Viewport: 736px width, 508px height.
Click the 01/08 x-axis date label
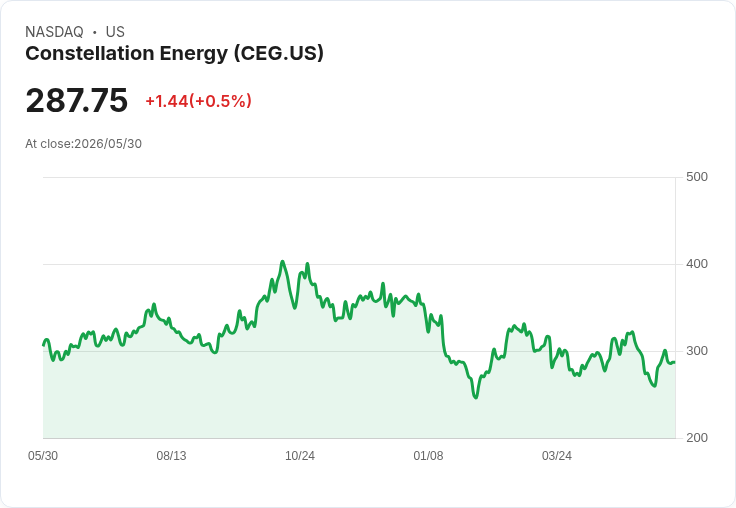pyautogui.click(x=428, y=456)
